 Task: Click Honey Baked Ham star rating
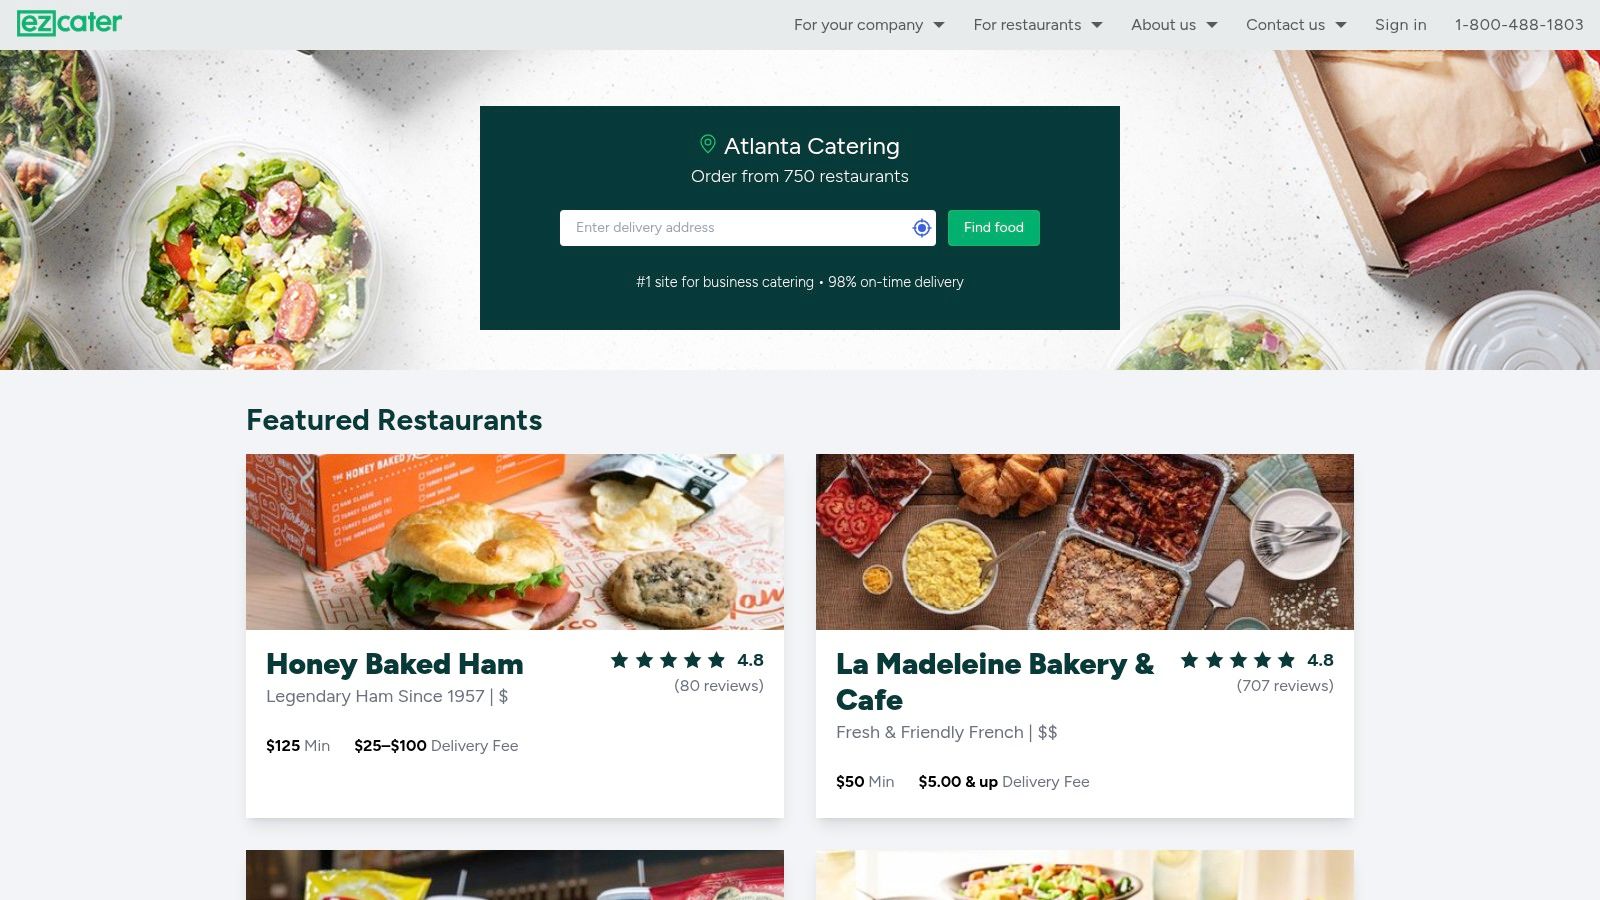point(668,660)
